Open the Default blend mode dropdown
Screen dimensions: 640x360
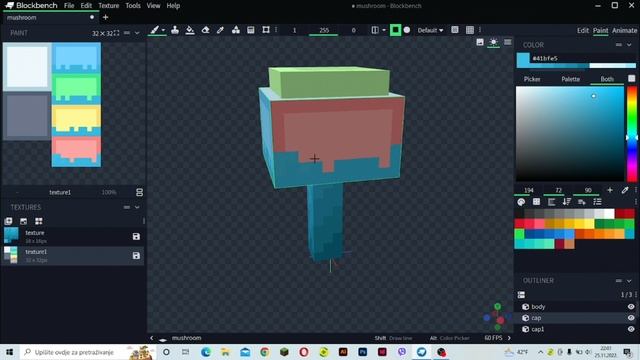(x=430, y=30)
